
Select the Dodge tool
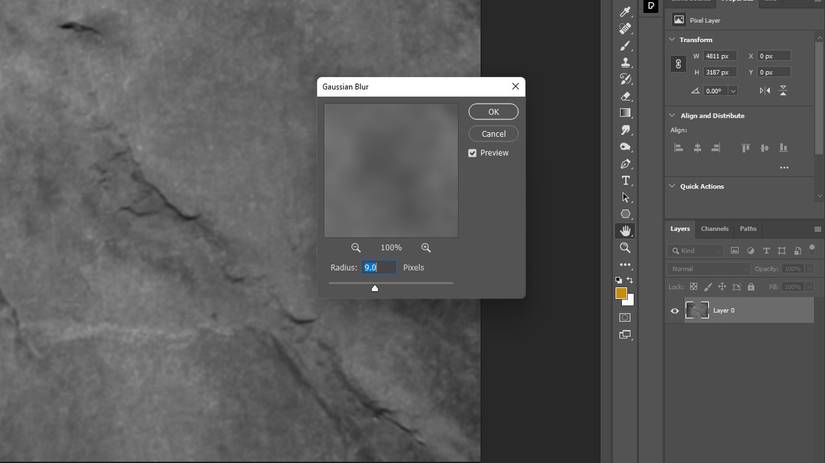(625, 147)
